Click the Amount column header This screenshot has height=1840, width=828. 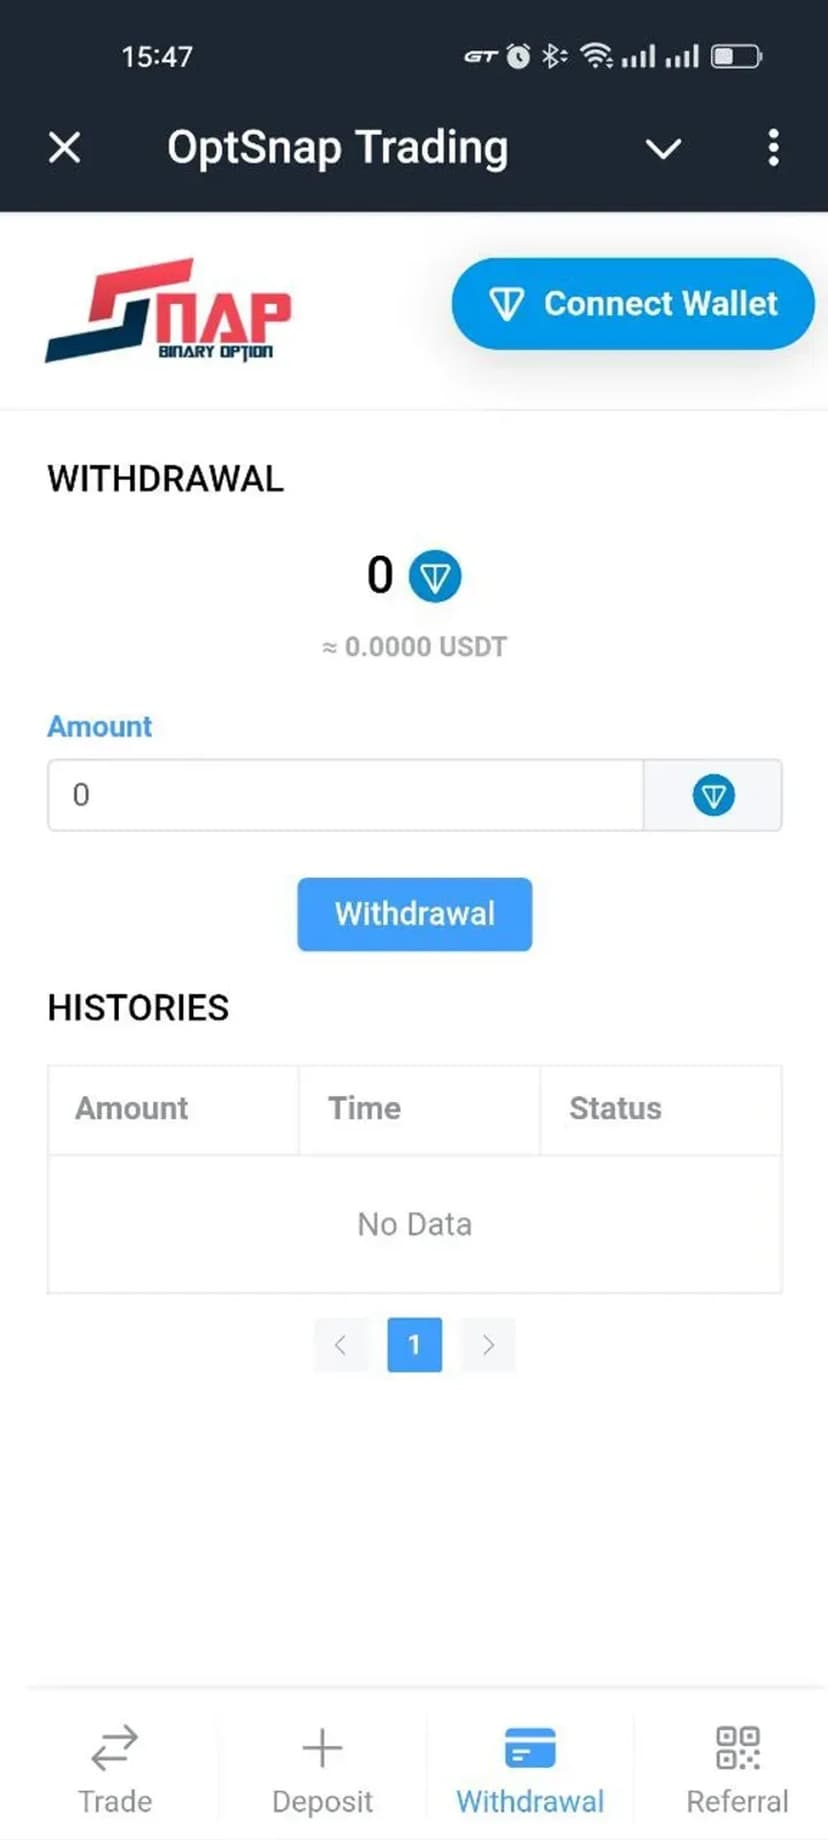132,1108
